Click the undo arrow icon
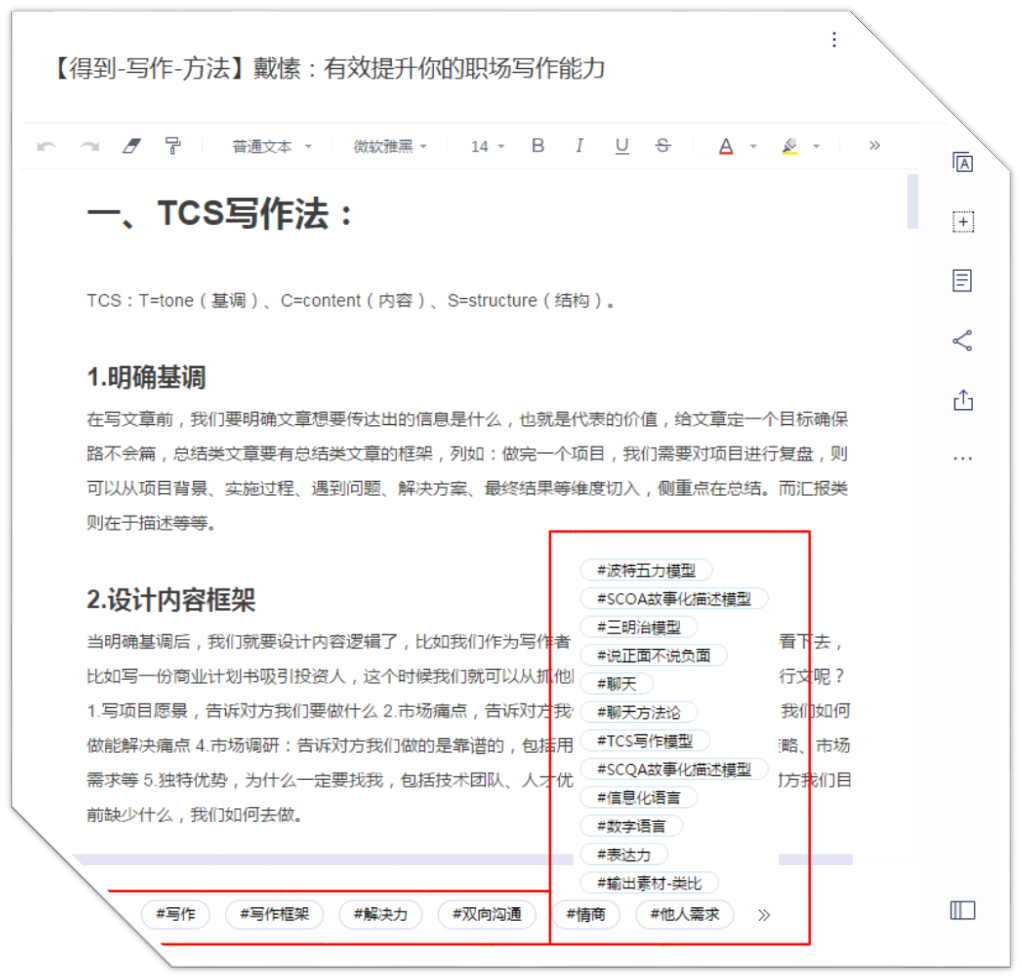 (46, 146)
